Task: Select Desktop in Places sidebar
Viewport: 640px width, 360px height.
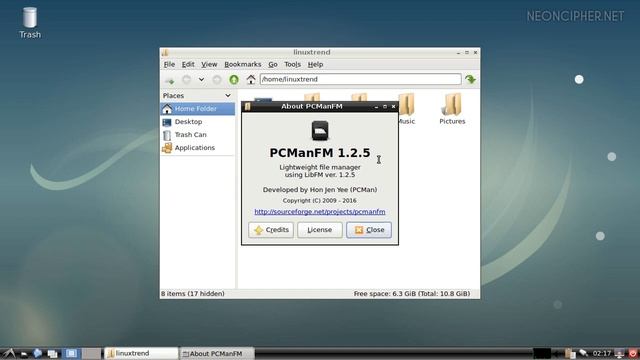Action: 198,122
